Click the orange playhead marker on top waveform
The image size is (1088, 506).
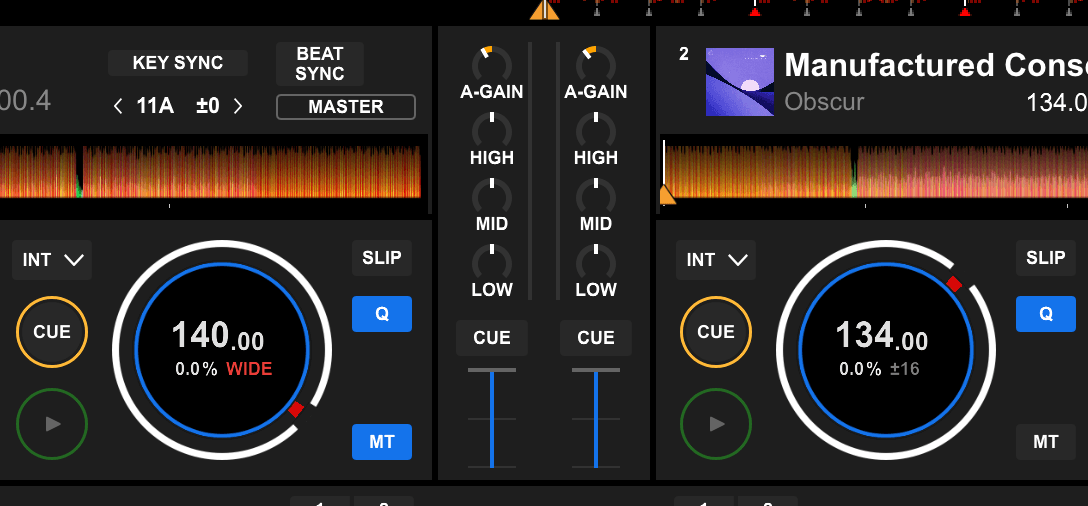pyautogui.click(x=545, y=10)
